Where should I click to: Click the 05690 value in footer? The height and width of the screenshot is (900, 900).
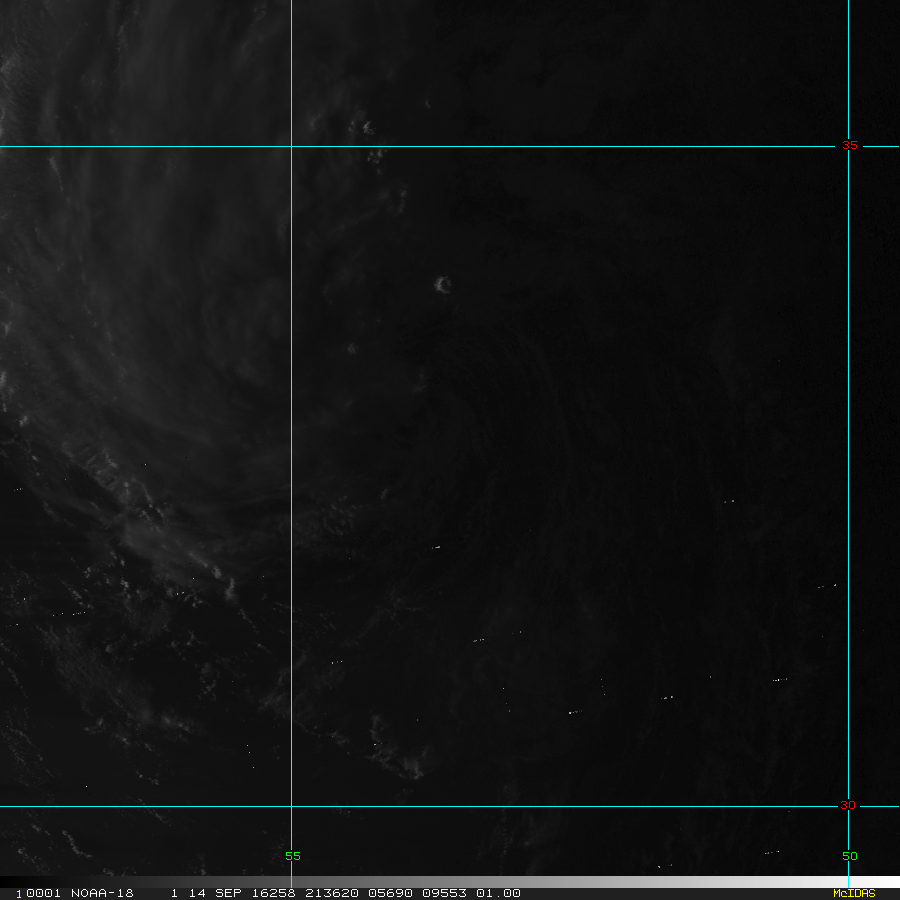coord(390,893)
